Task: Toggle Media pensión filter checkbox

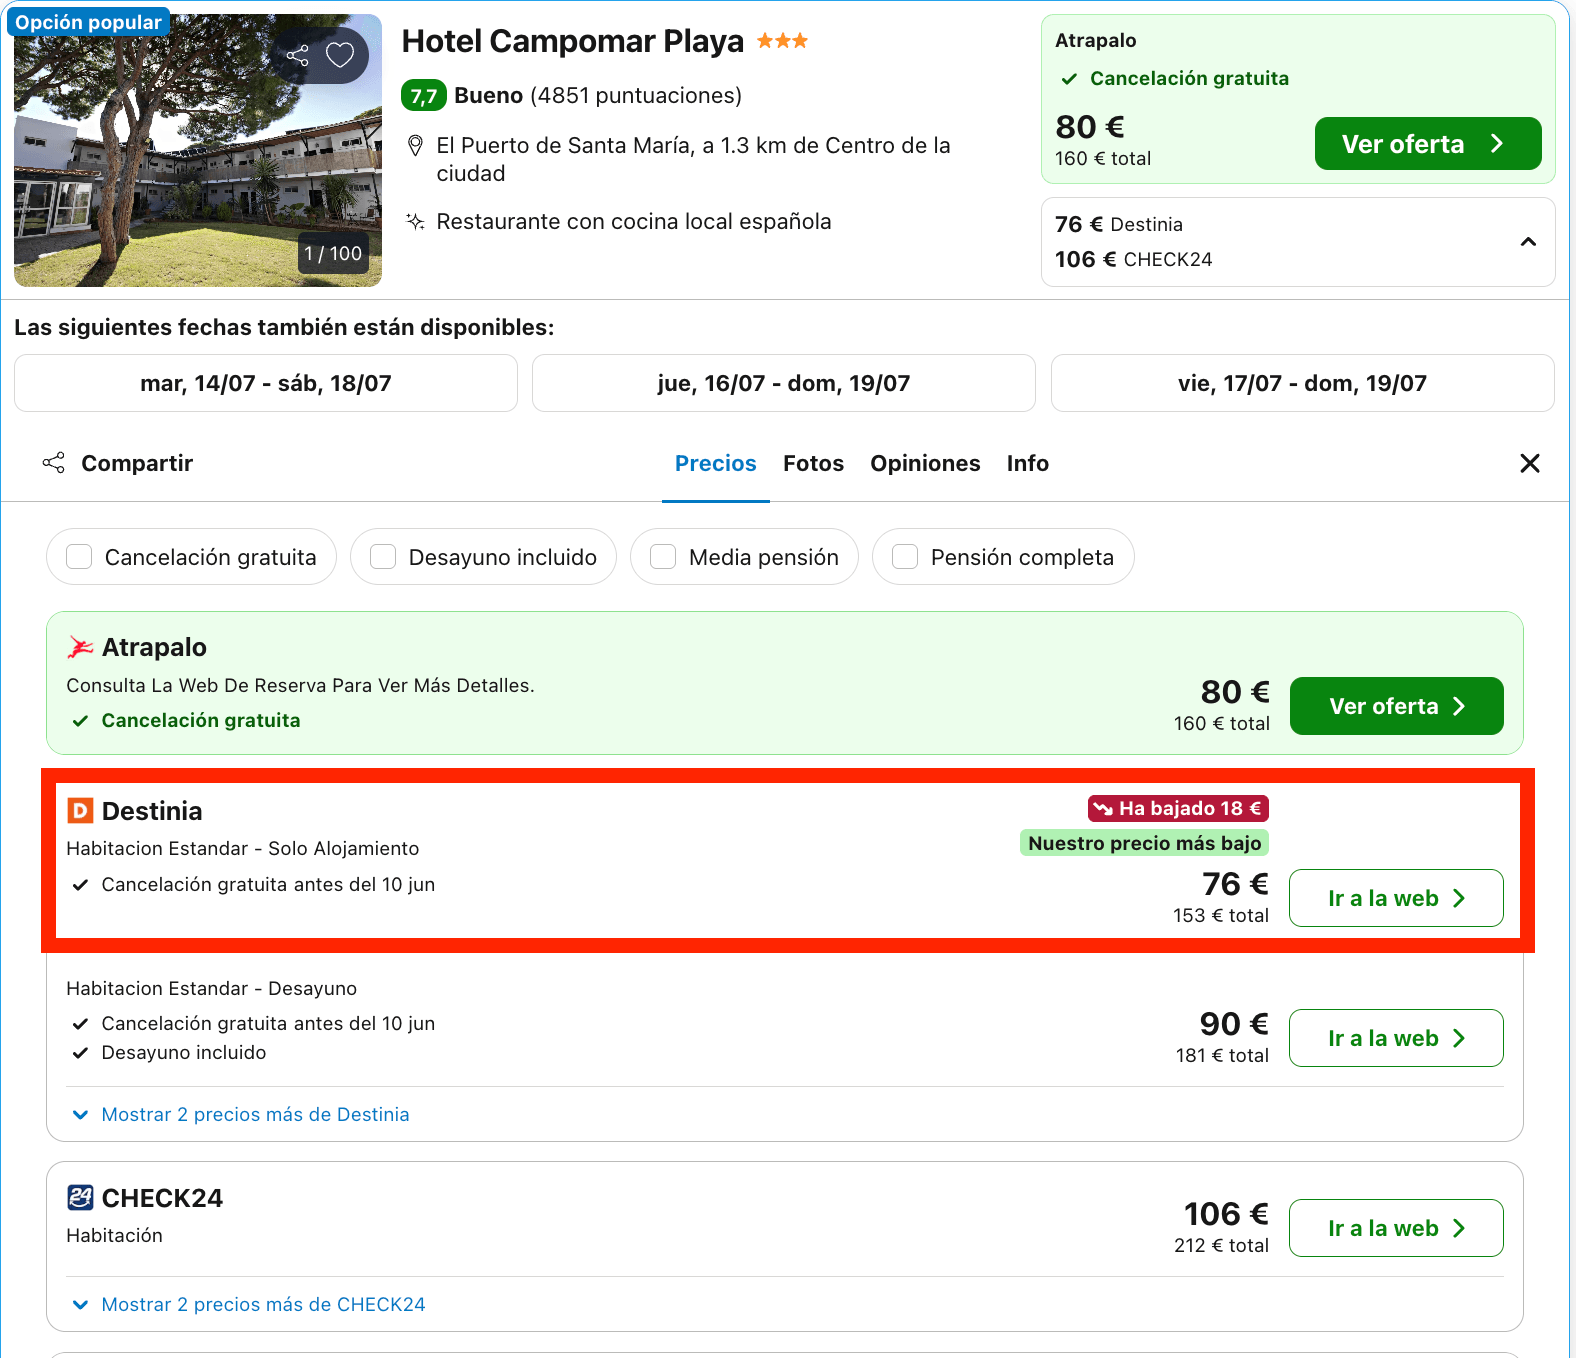Action: click(x=663, y=557)
